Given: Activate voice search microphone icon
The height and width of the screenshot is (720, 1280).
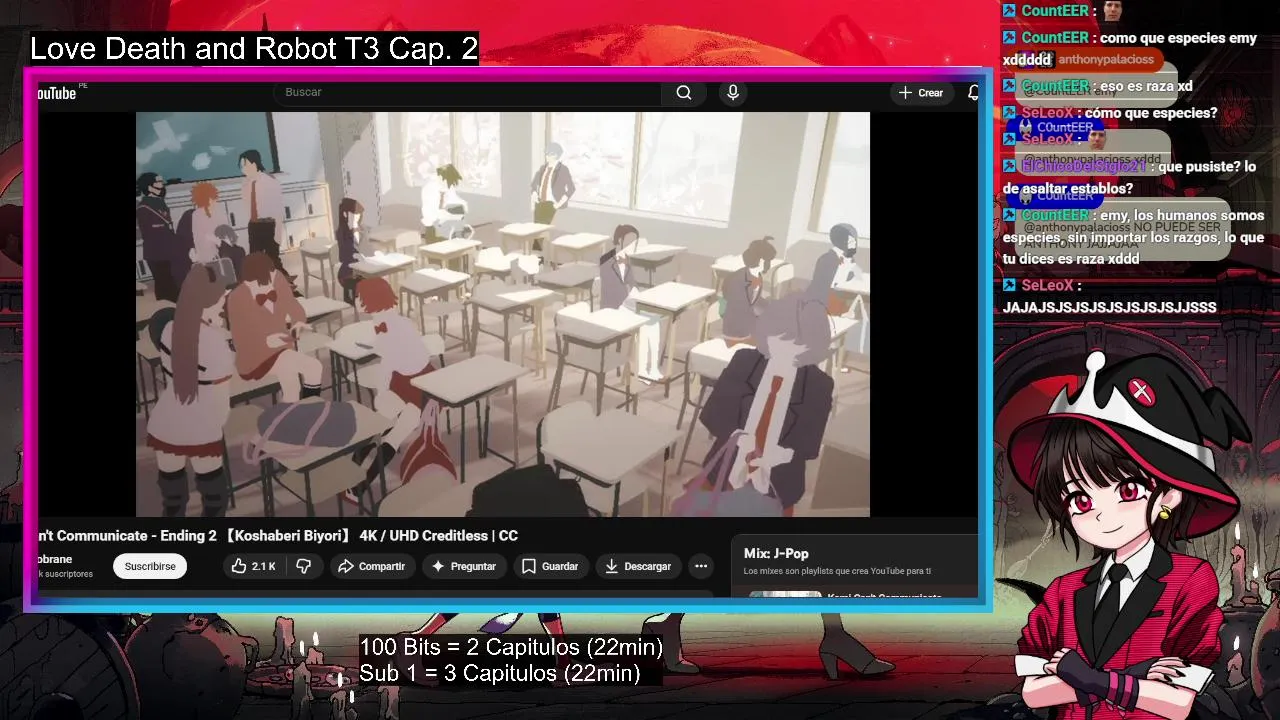Looking at the screenshot, I should click(733, 92).
